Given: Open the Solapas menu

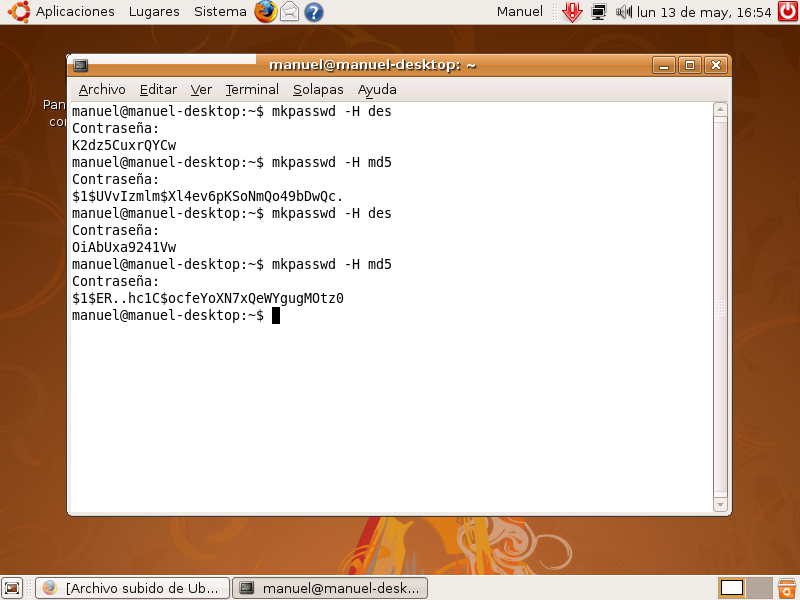Looking at the screenshot, I should (x=317, y=89).
